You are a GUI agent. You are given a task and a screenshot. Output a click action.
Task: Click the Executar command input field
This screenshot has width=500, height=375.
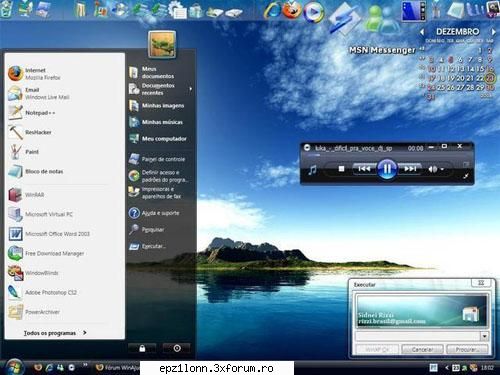(418, 336)
